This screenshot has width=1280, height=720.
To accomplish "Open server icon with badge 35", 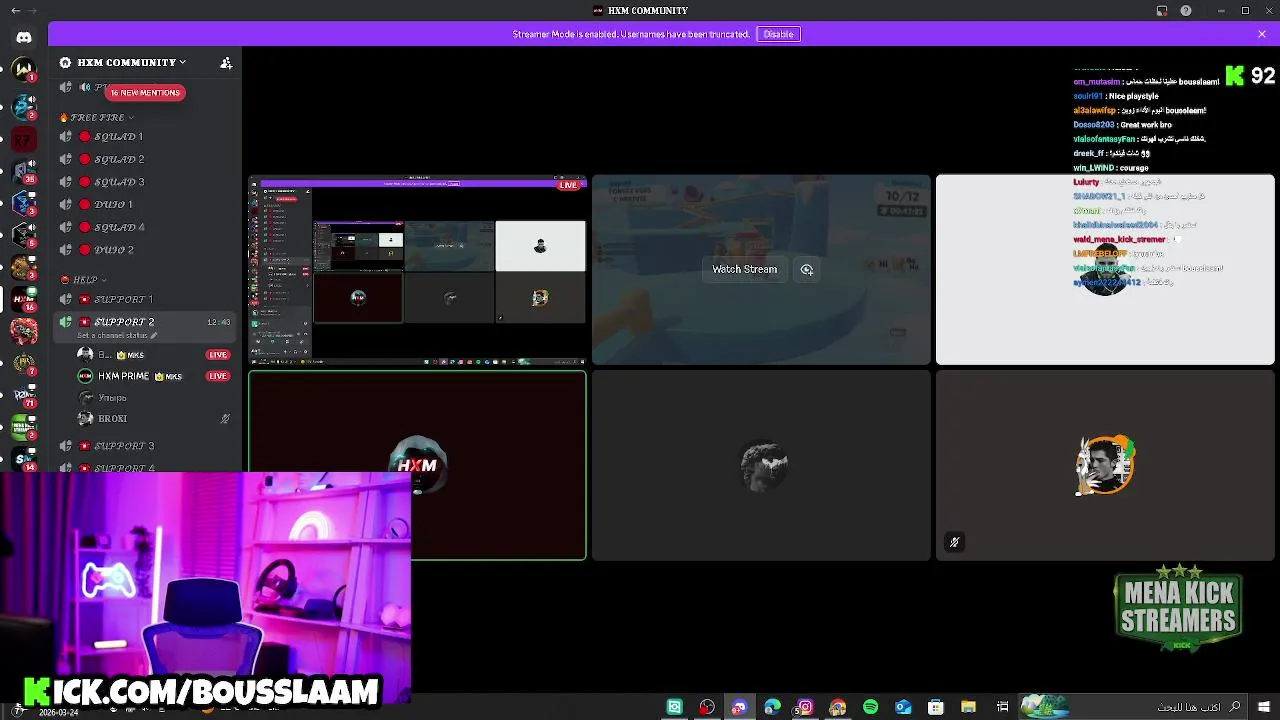I will click(24, 171).
